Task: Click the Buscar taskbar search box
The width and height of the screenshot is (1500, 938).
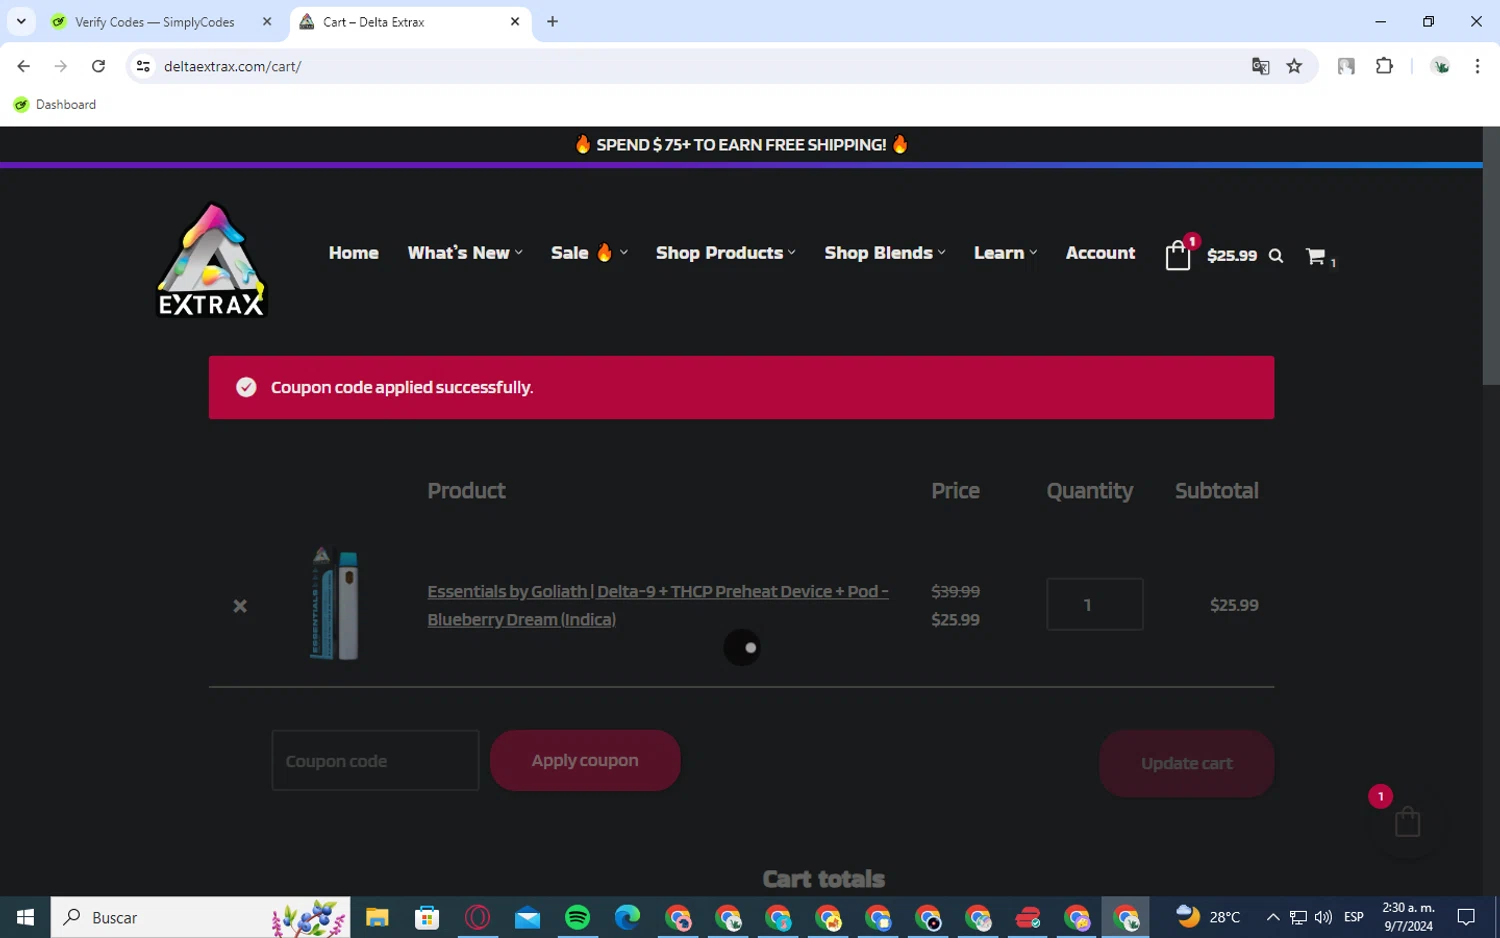Action: [x=200, y=917]
